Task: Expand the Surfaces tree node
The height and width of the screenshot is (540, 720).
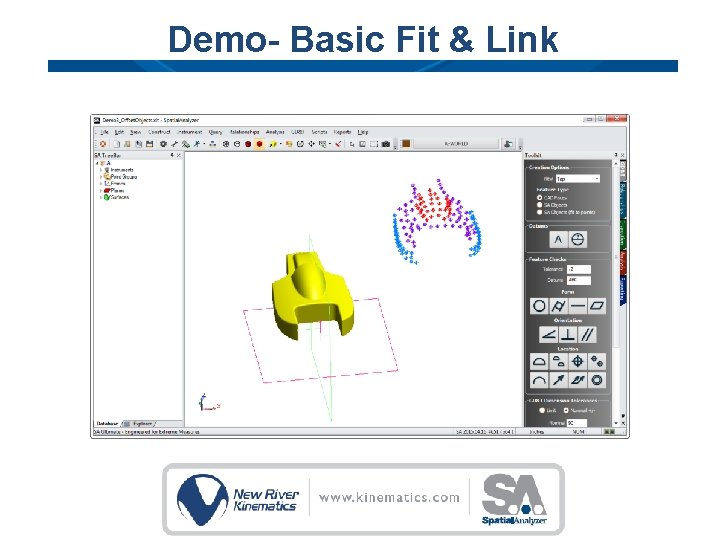Action: click(101, 197)
